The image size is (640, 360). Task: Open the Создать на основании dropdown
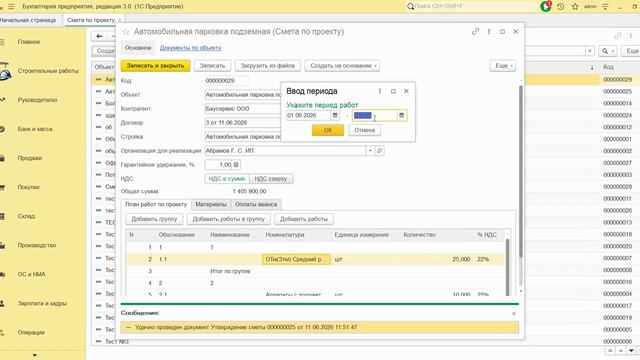tap(342, 66)
